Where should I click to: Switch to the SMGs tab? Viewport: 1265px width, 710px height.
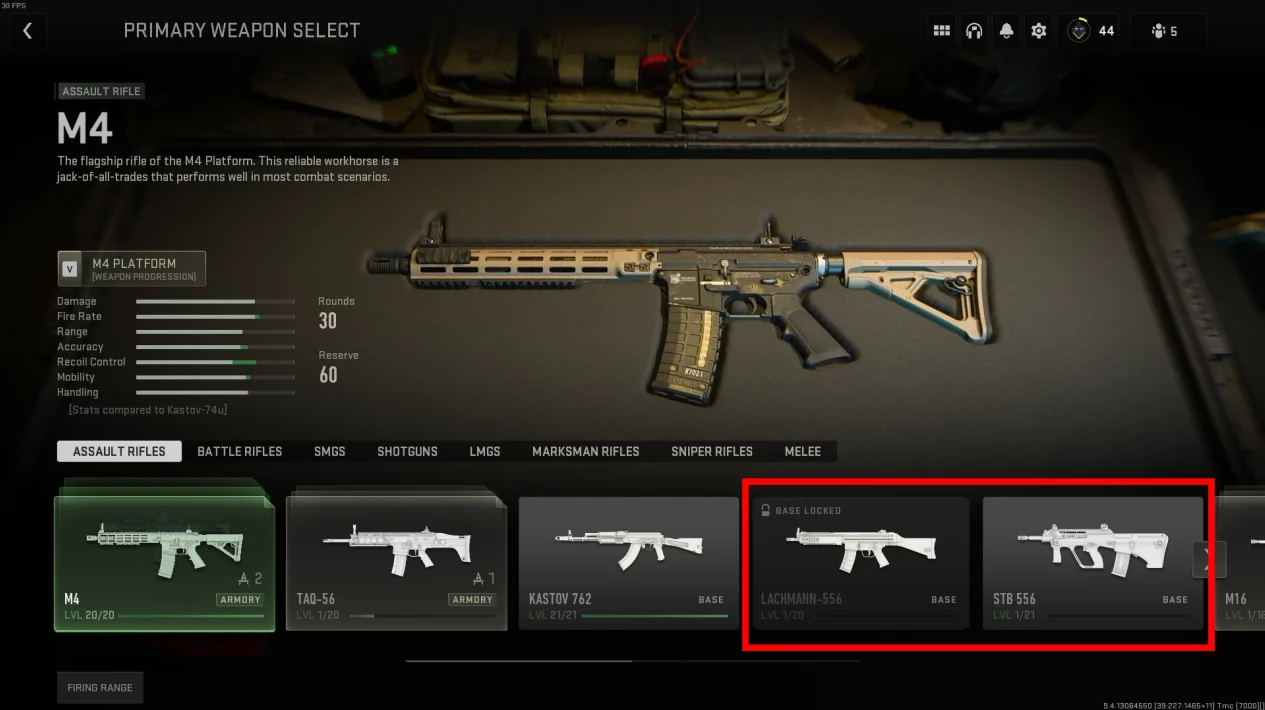pyautogui.click(x=330, y=451)
